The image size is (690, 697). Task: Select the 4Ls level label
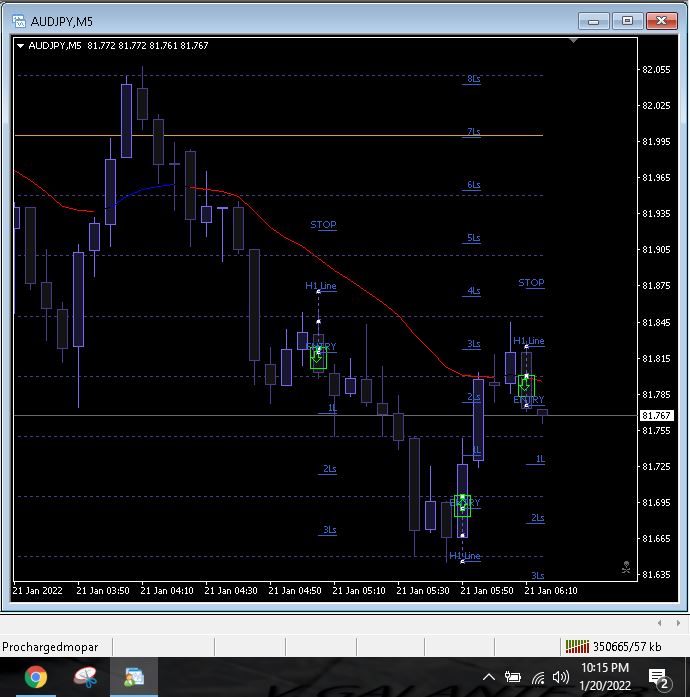point(473,291)
